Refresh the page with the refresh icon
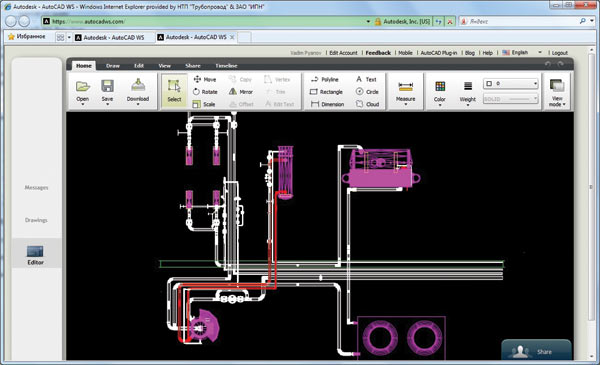 (x=439, y=21)
